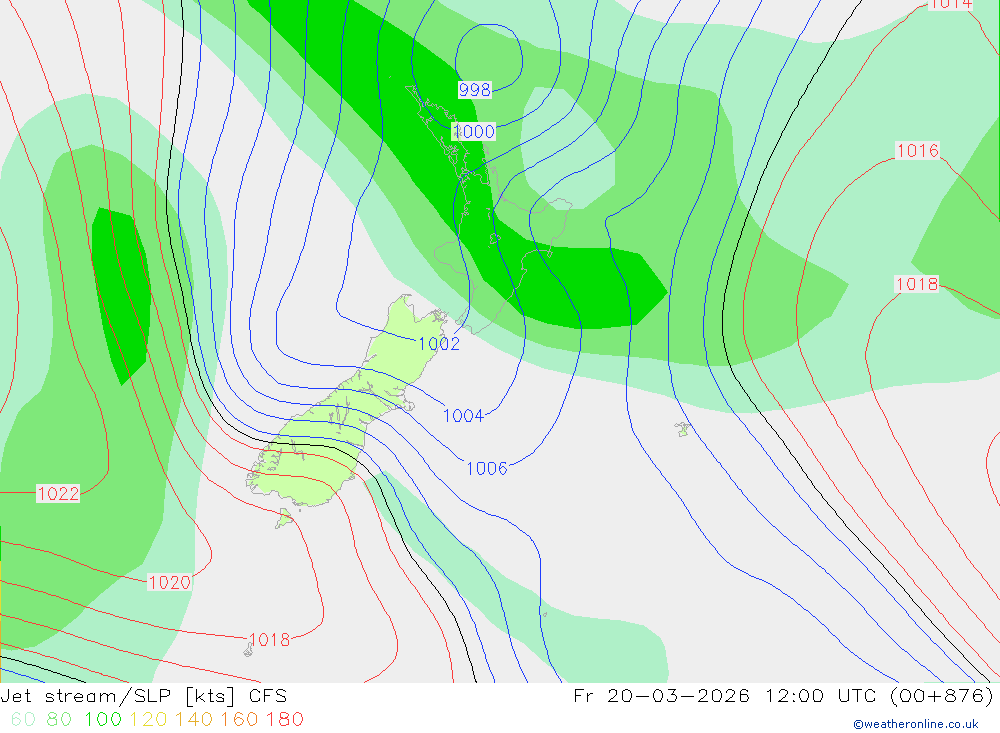Image resolution: width=1000 pixels, height=733 pixels.
Task: Click the weatheronline.co.uk copyright link
Action: pos(916,724)
